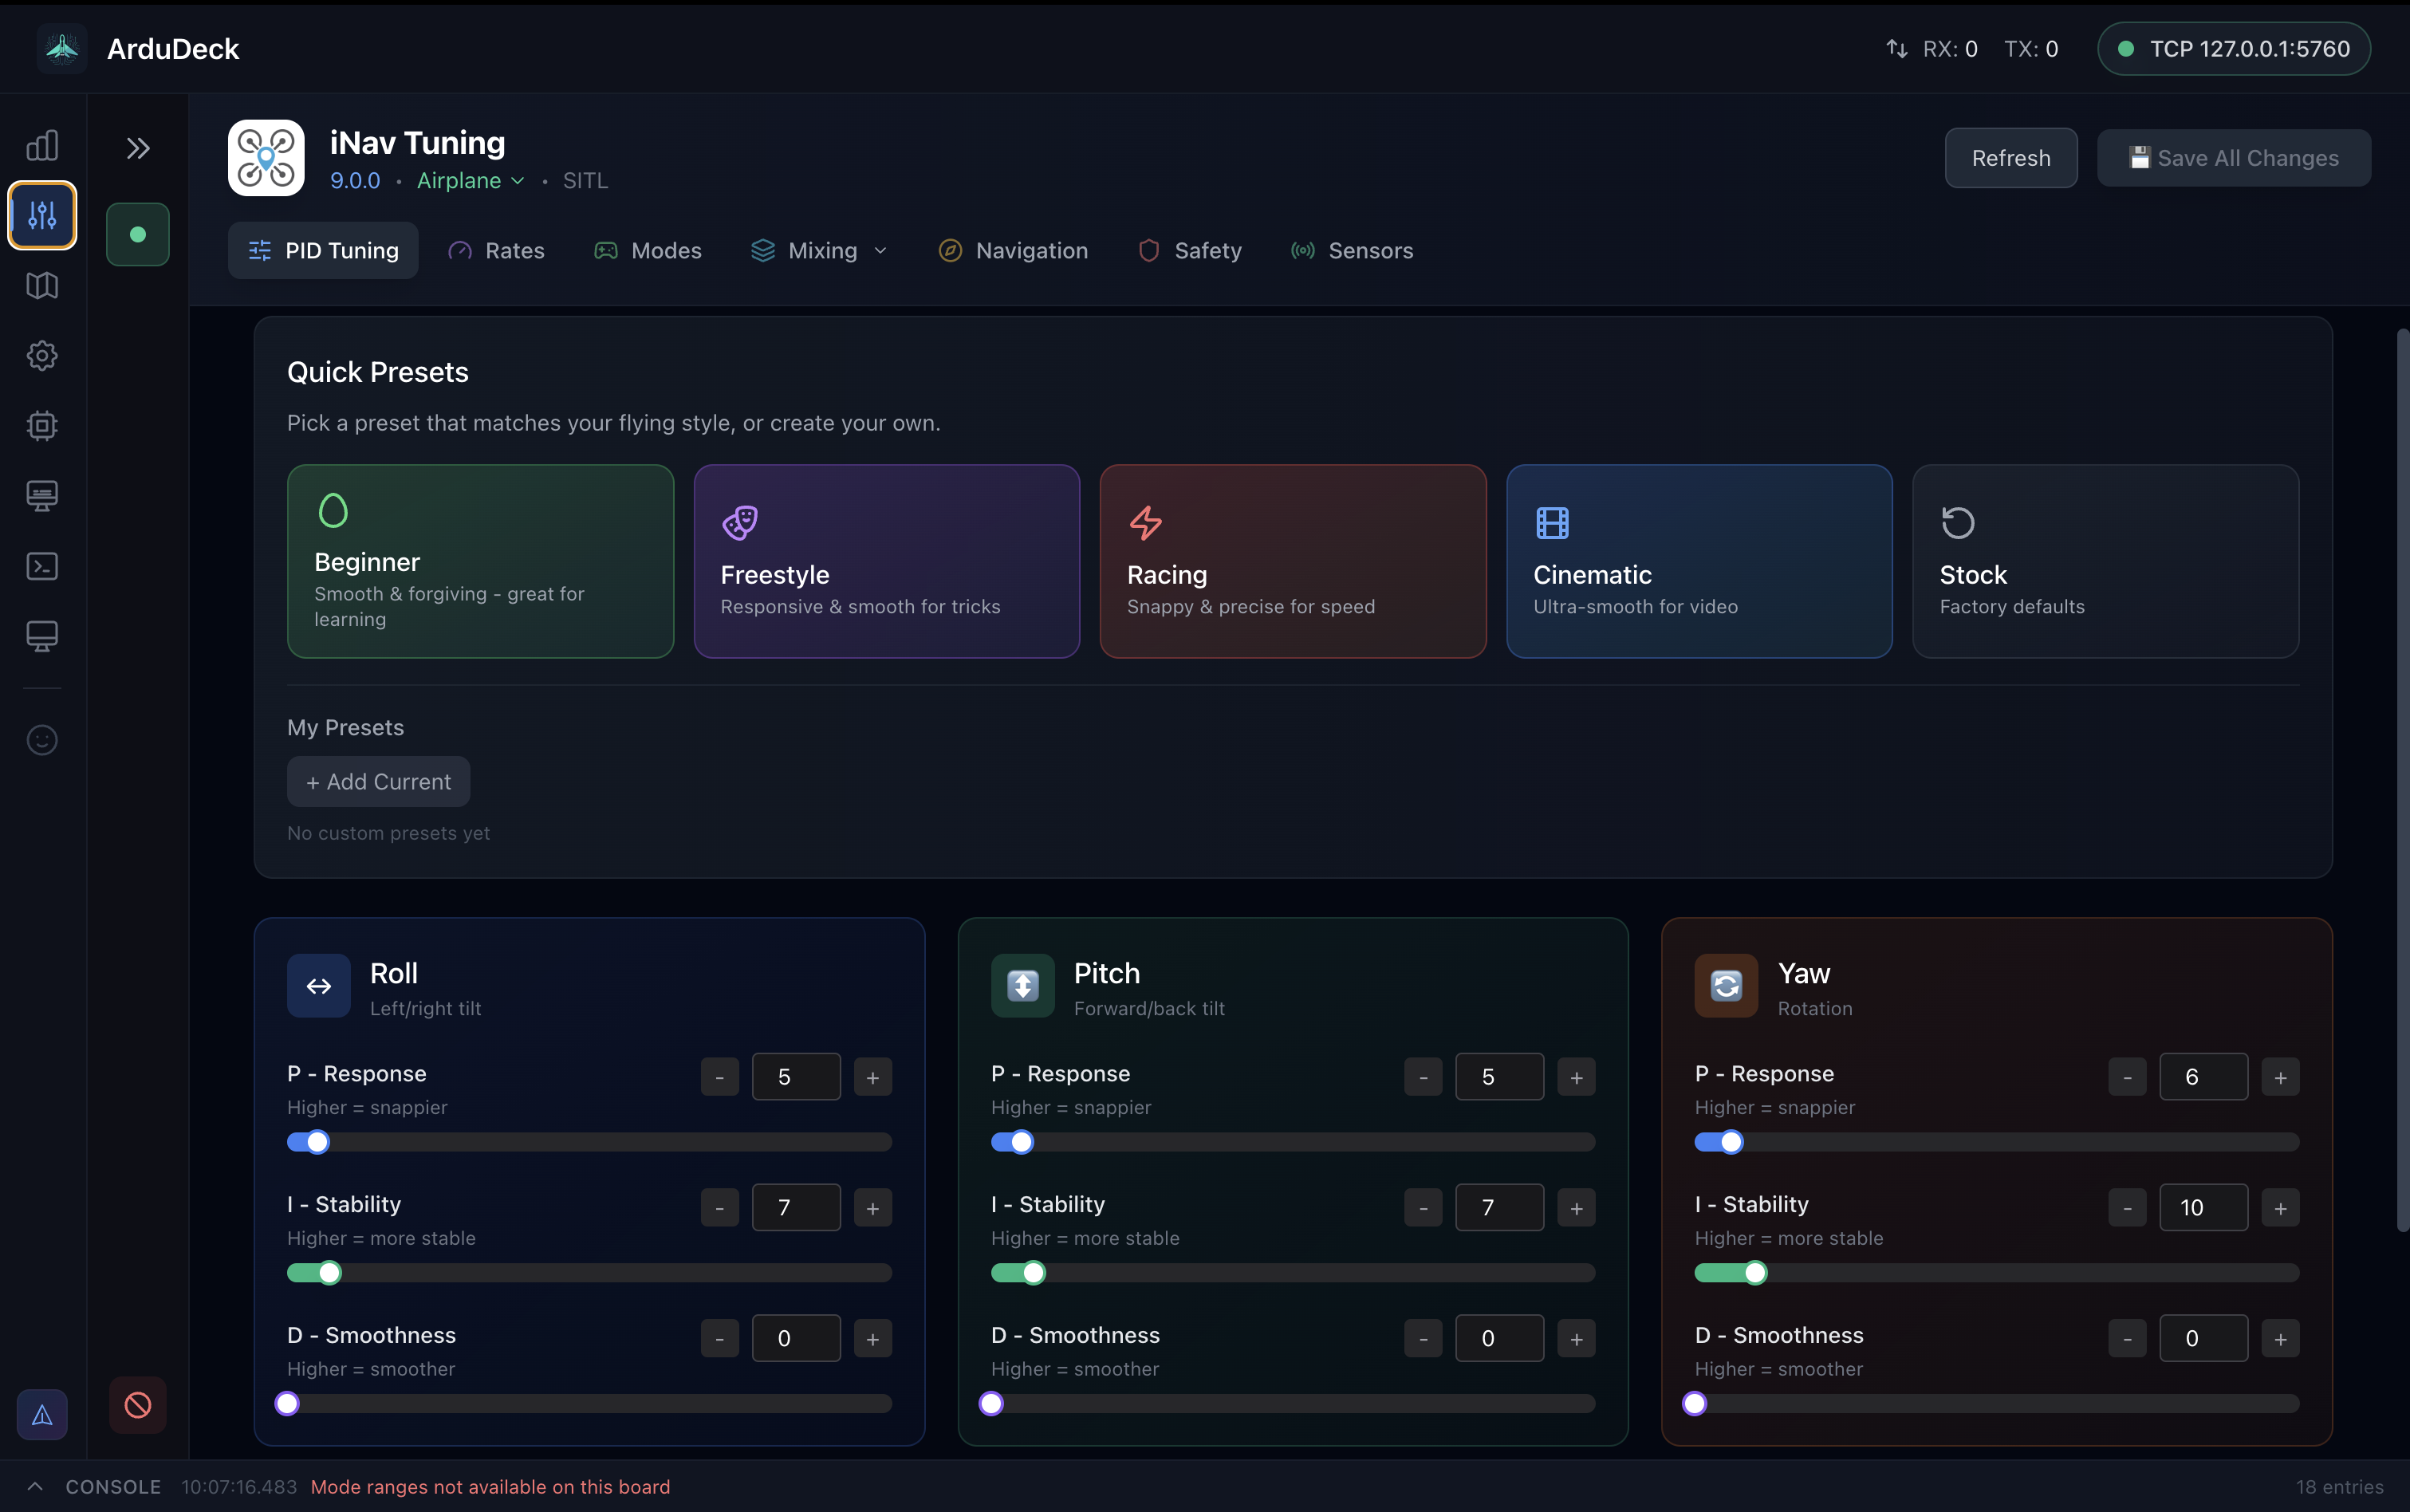The width and height of the screenshot is (2410, 1512).
Task: Click the red prohibited circle icon
Action: 138,1405
